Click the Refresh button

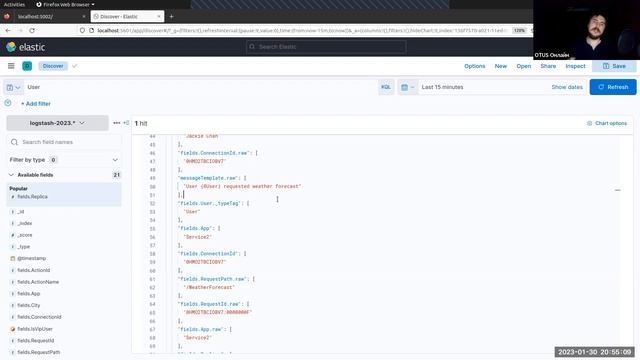pyautogui.click(x=613, y=87)
